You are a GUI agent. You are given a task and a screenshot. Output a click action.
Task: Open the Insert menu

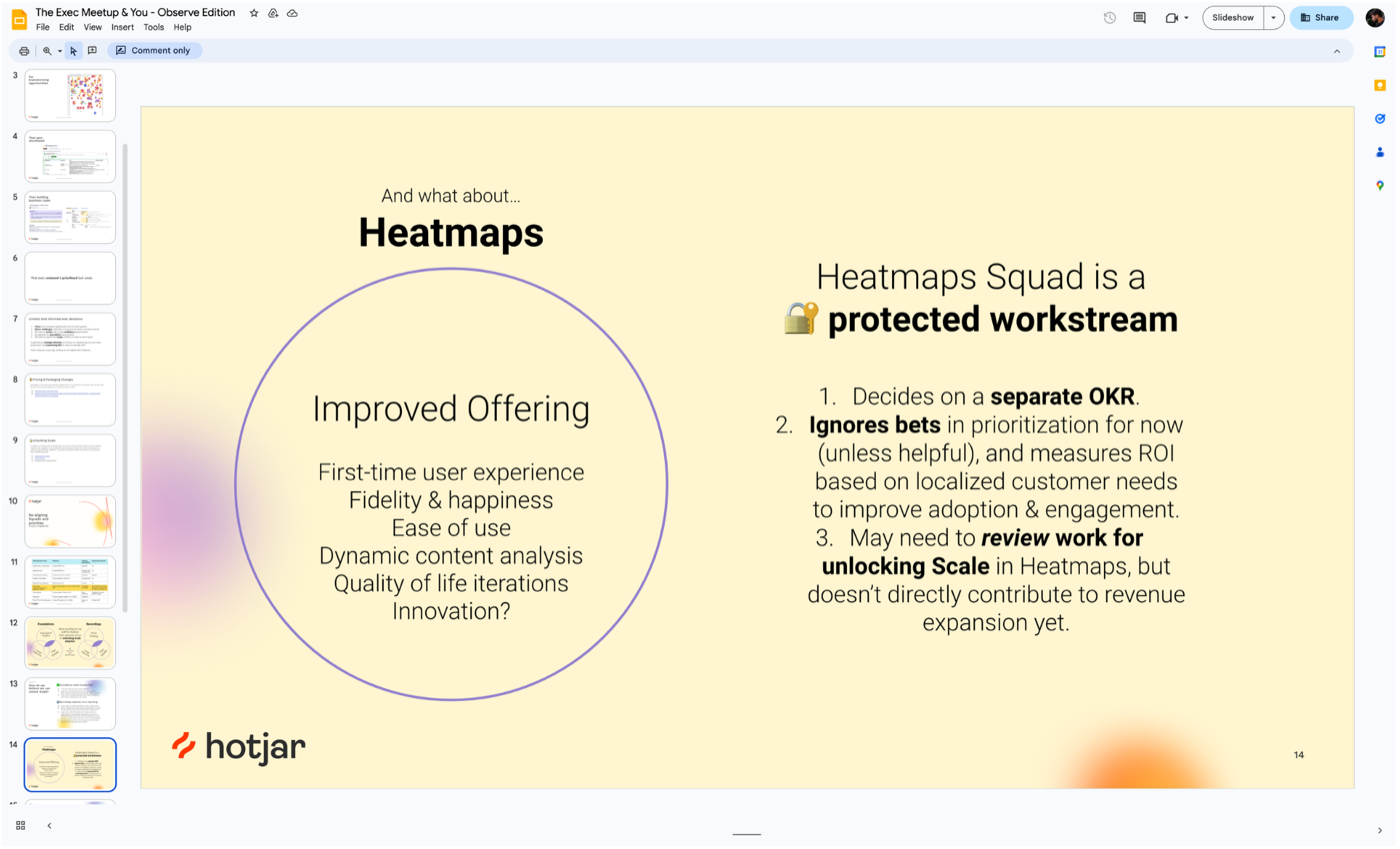[x=123, y=27]
